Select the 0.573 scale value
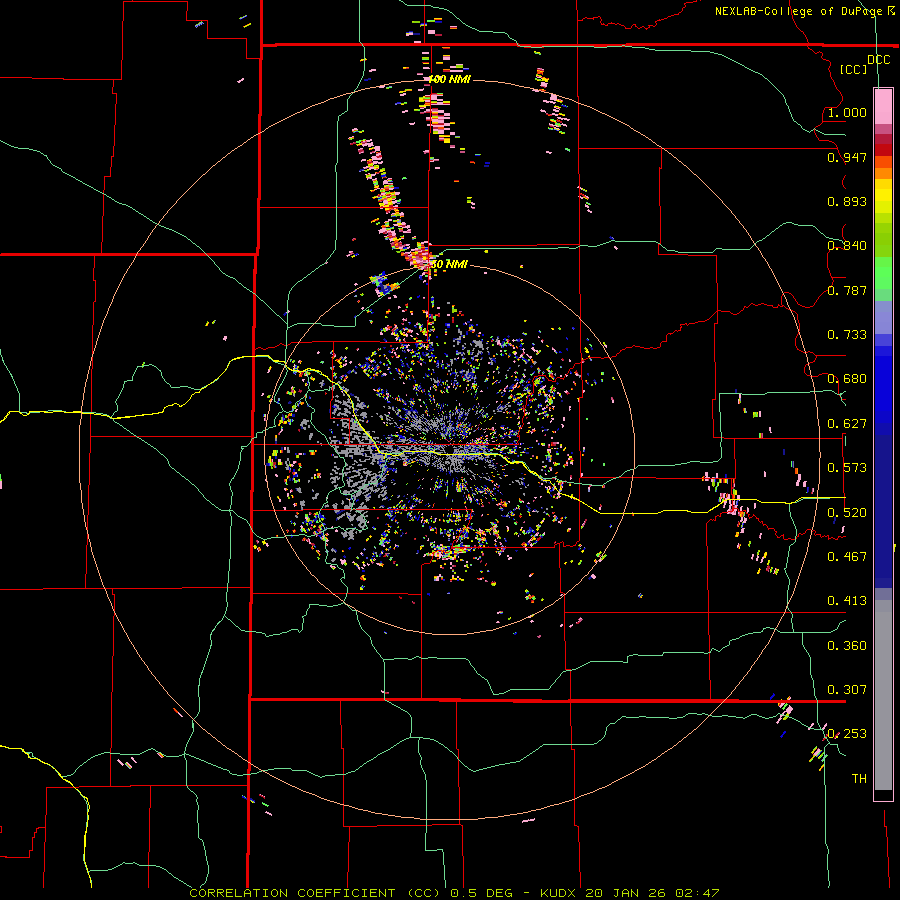The width and height of the screenshot is (900, 900). pyautogui.click(x=847, y=468)
